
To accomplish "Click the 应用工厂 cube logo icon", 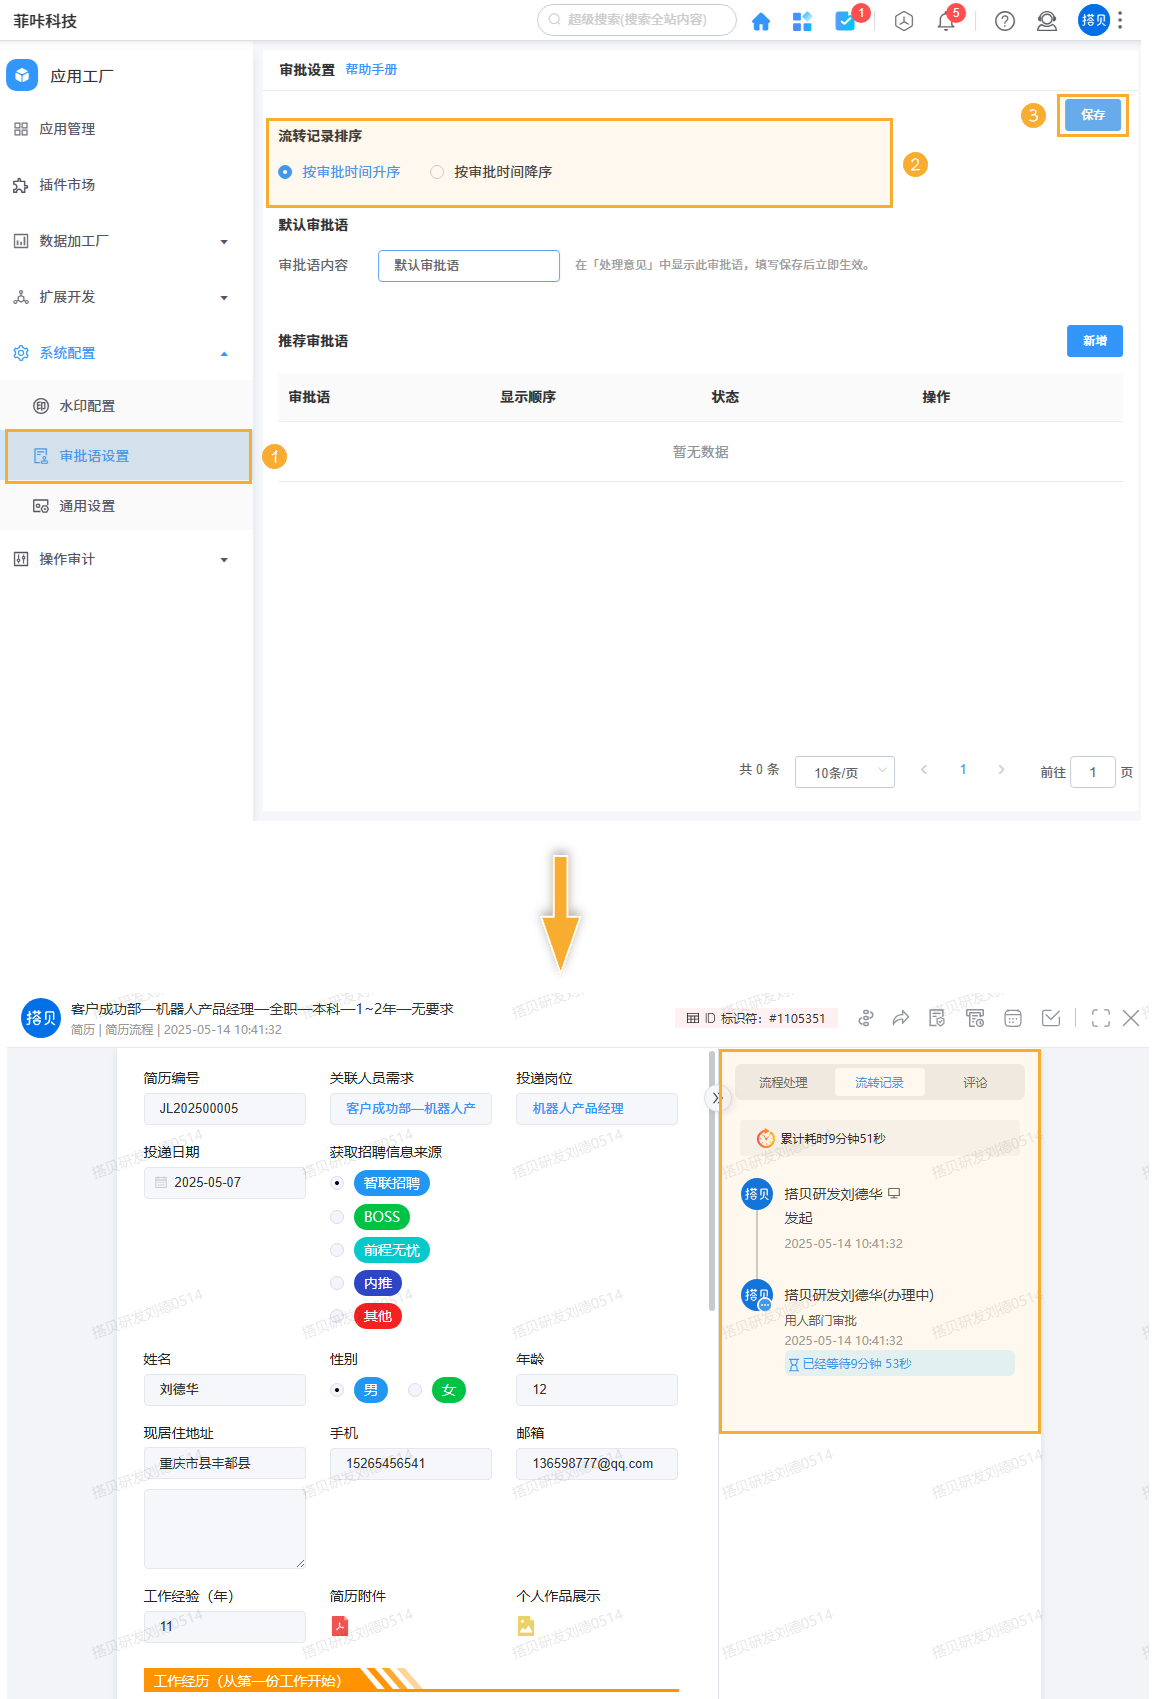I will (x=22, y=75).
